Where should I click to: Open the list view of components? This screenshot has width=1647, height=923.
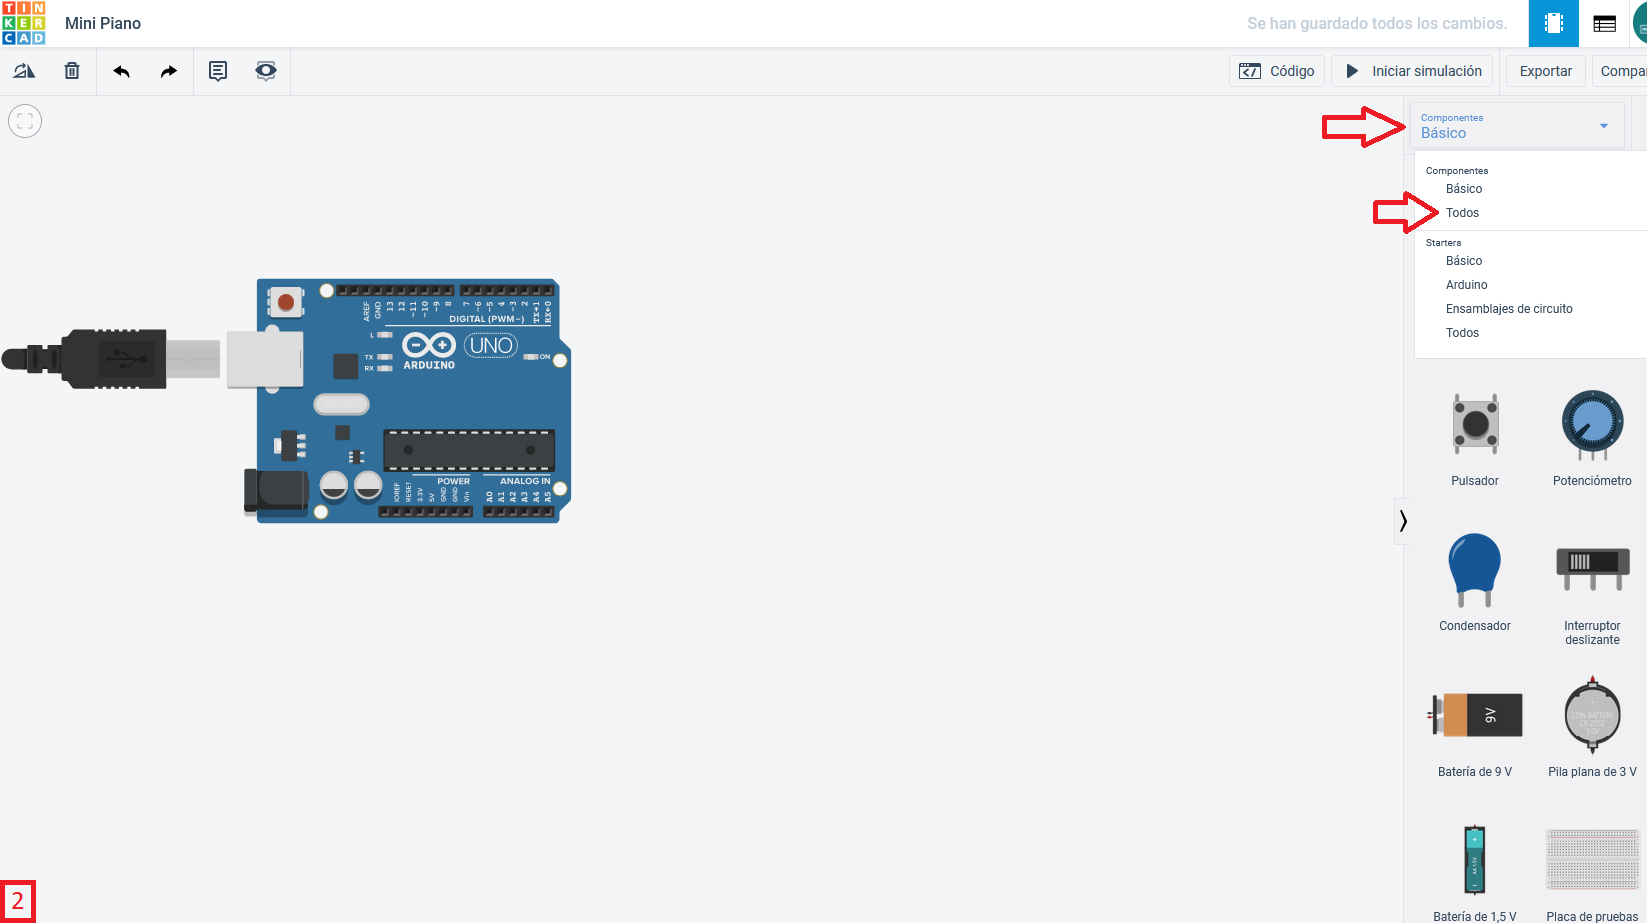point(1604,22)
